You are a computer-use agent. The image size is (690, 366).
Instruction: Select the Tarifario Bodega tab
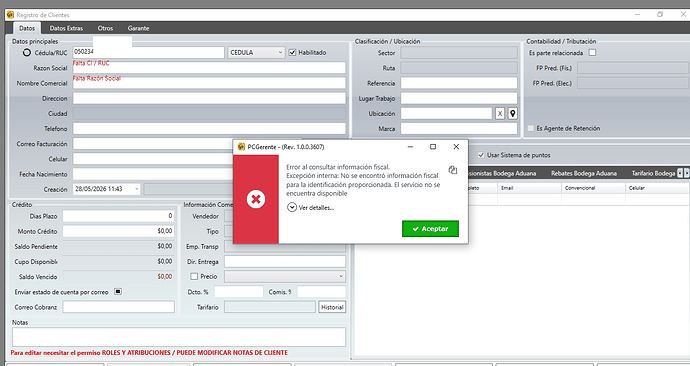(653, 173)
